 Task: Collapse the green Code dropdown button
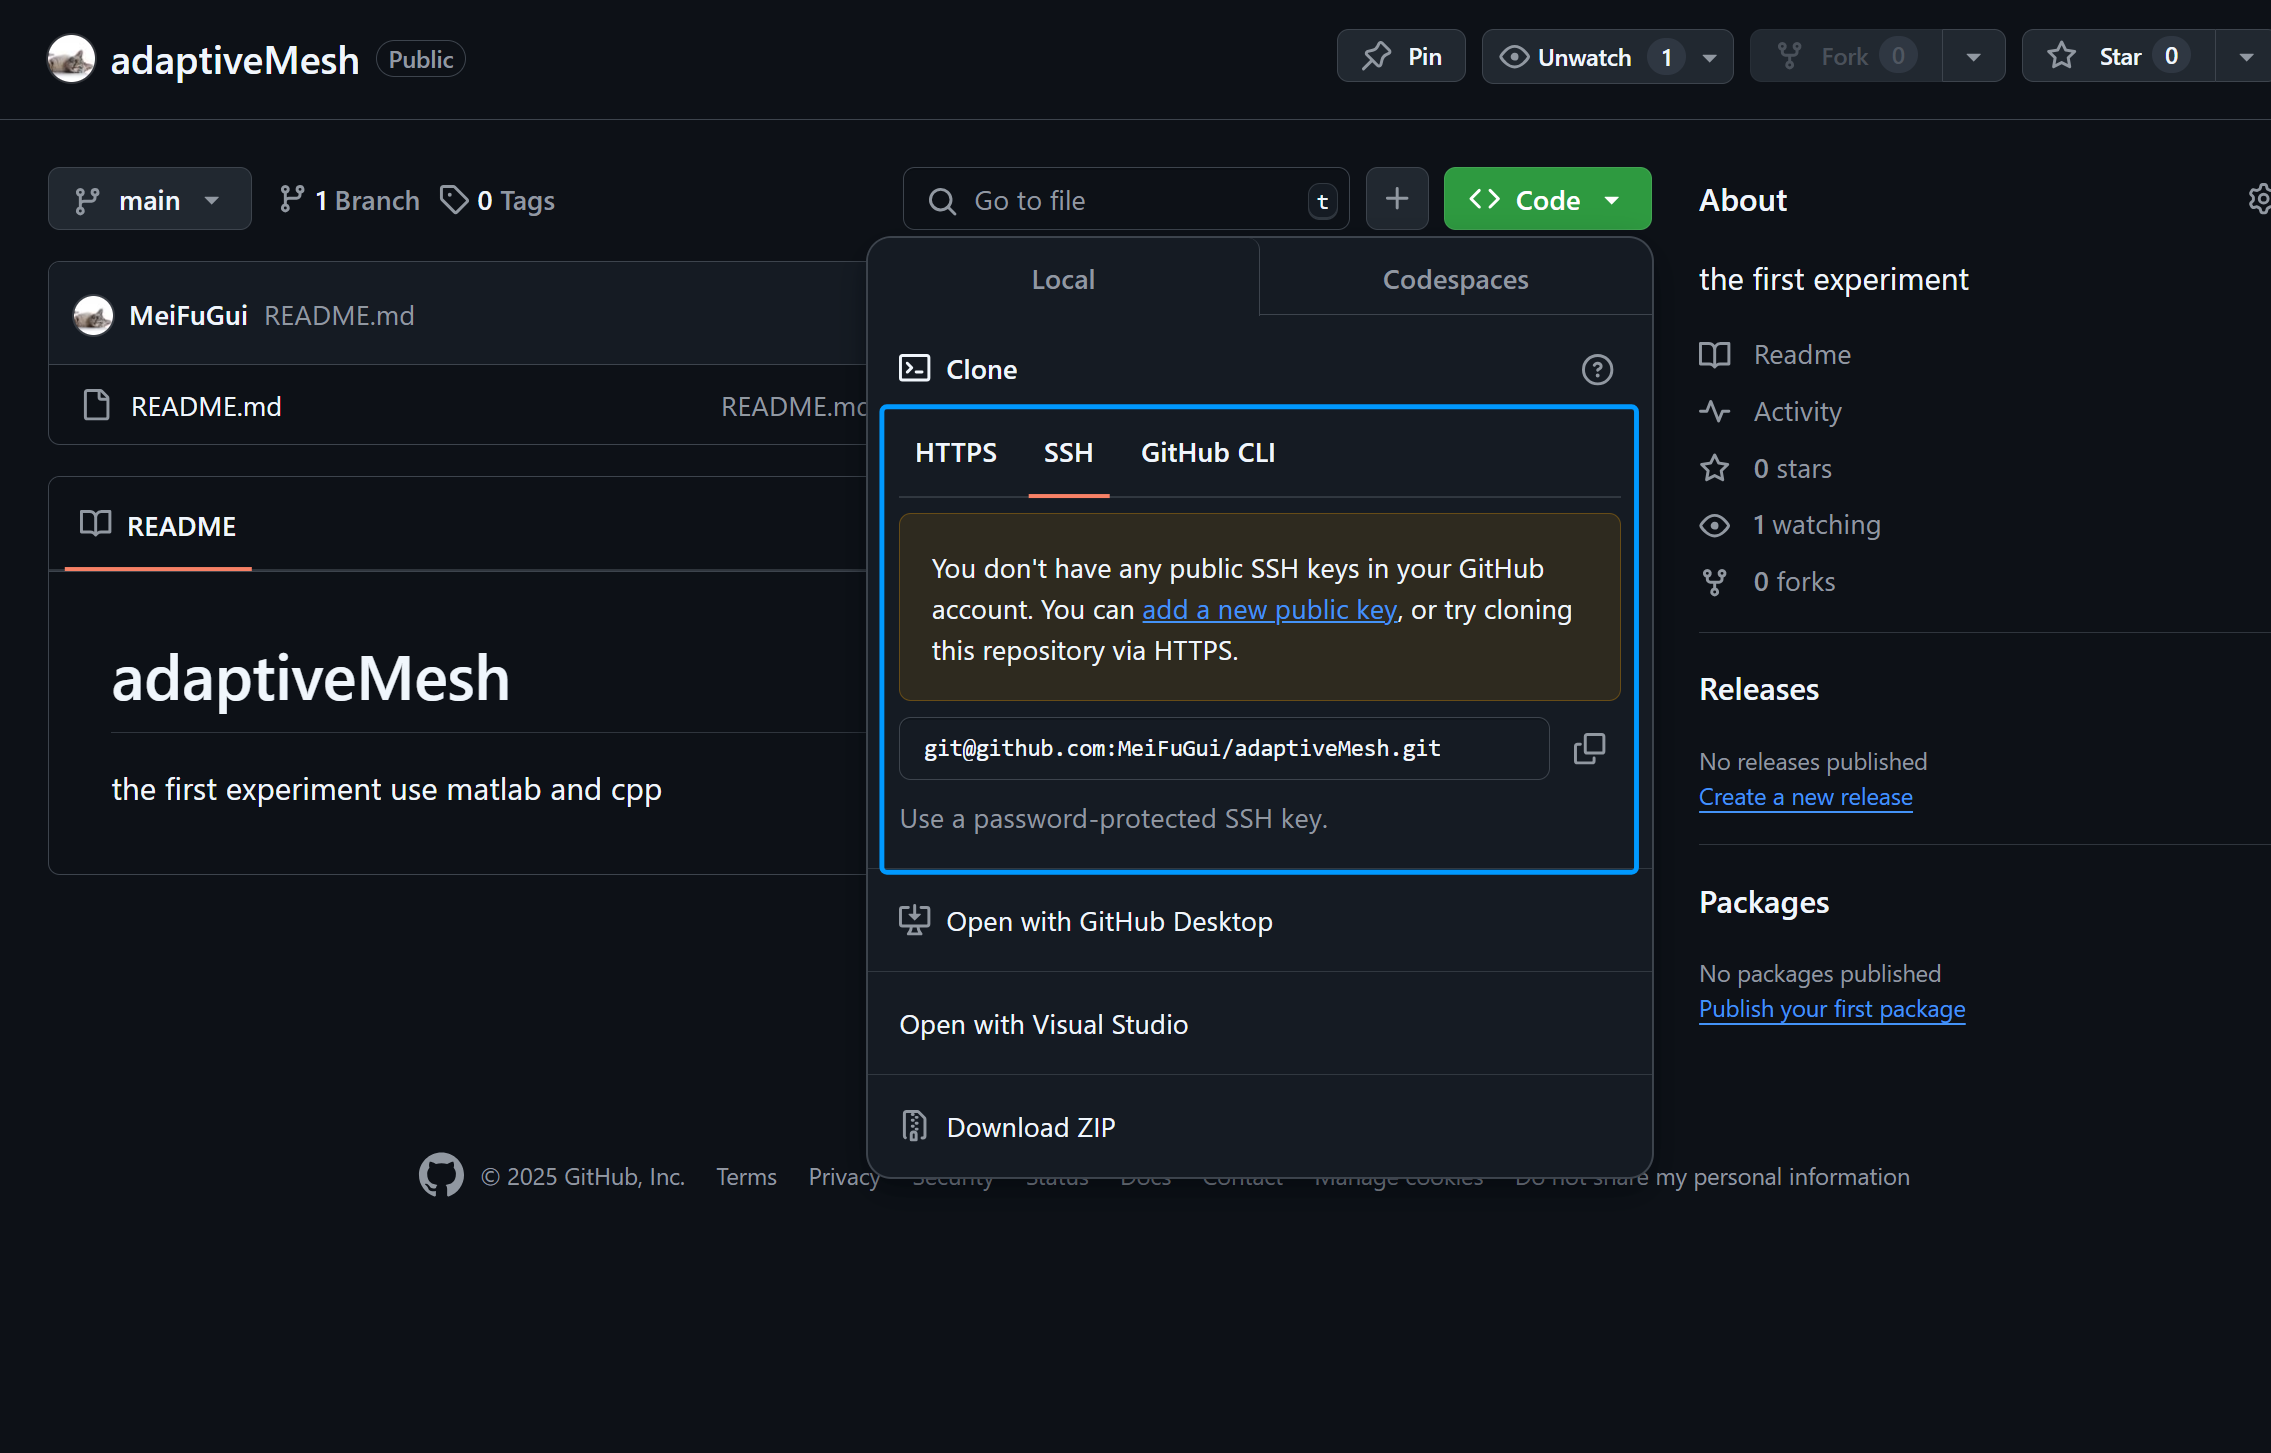click(x=1546, y=200)
